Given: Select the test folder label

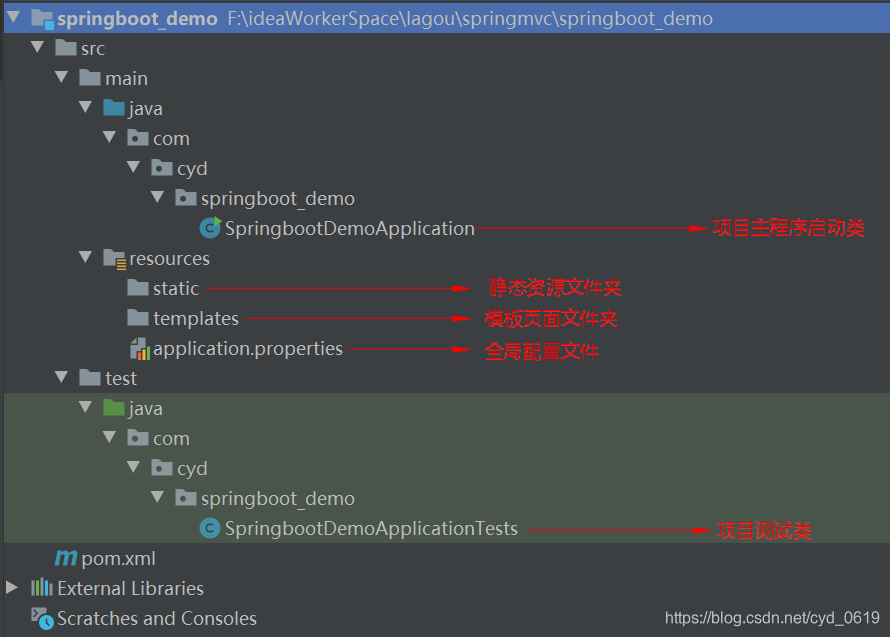Looking at the screenshot, I should click(121, 379).
